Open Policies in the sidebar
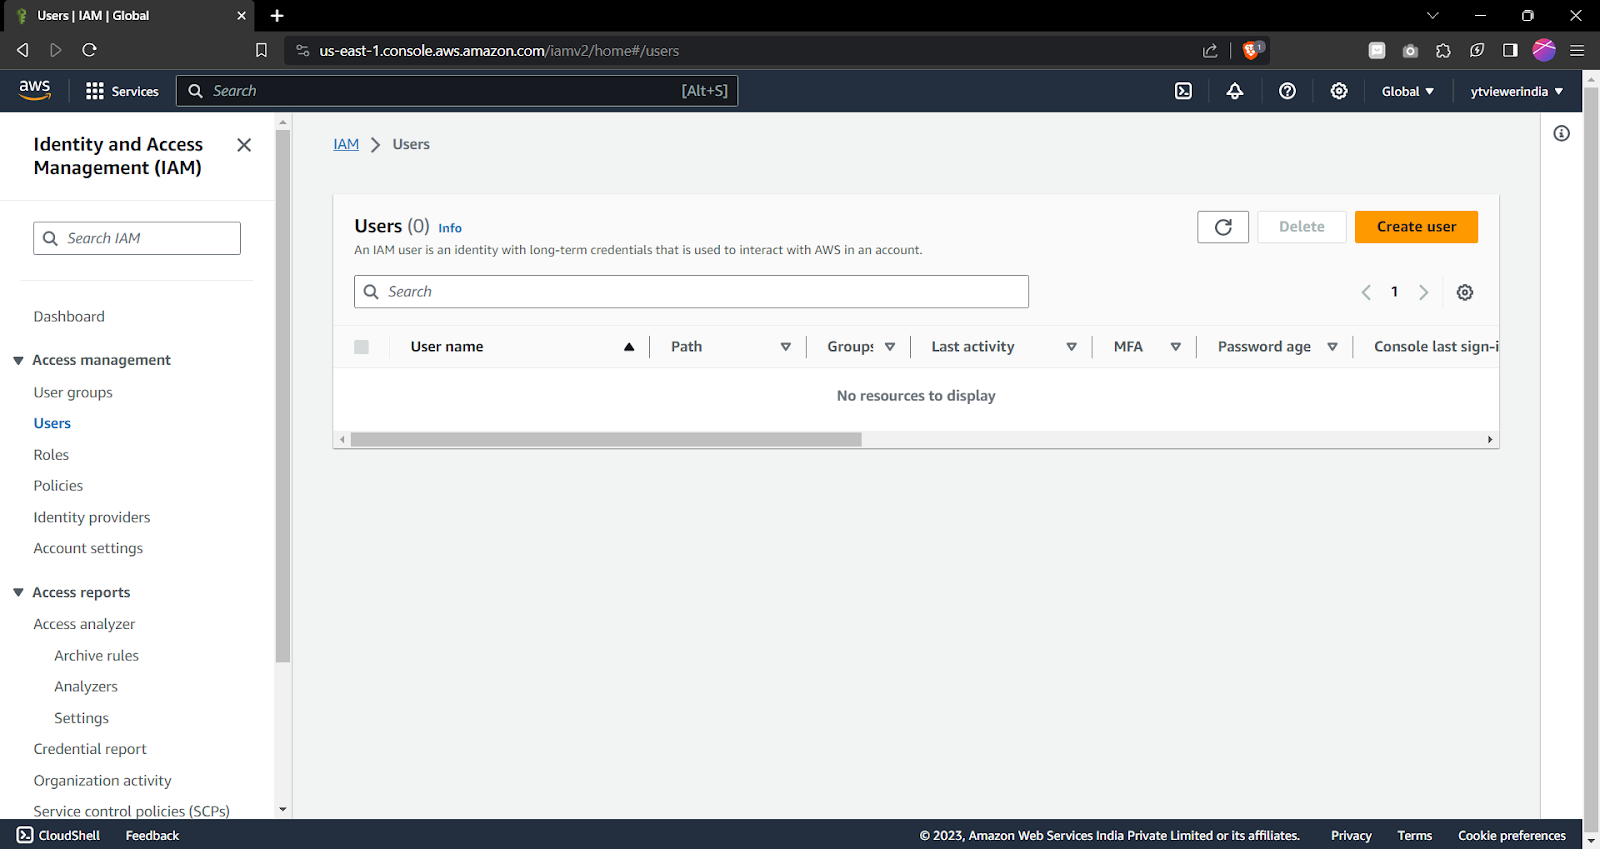This screenshot has width=1600, height=849. coord(58,485)
